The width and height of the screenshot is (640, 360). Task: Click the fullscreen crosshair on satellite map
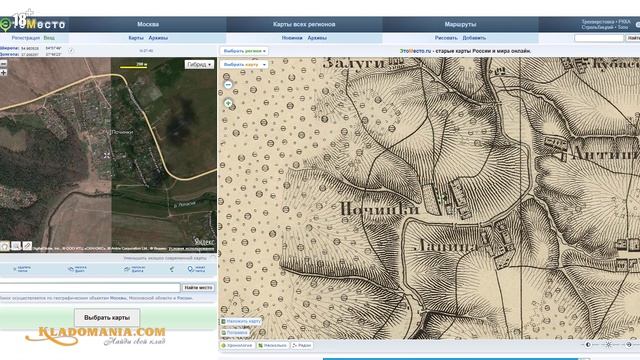click(107, 156)
